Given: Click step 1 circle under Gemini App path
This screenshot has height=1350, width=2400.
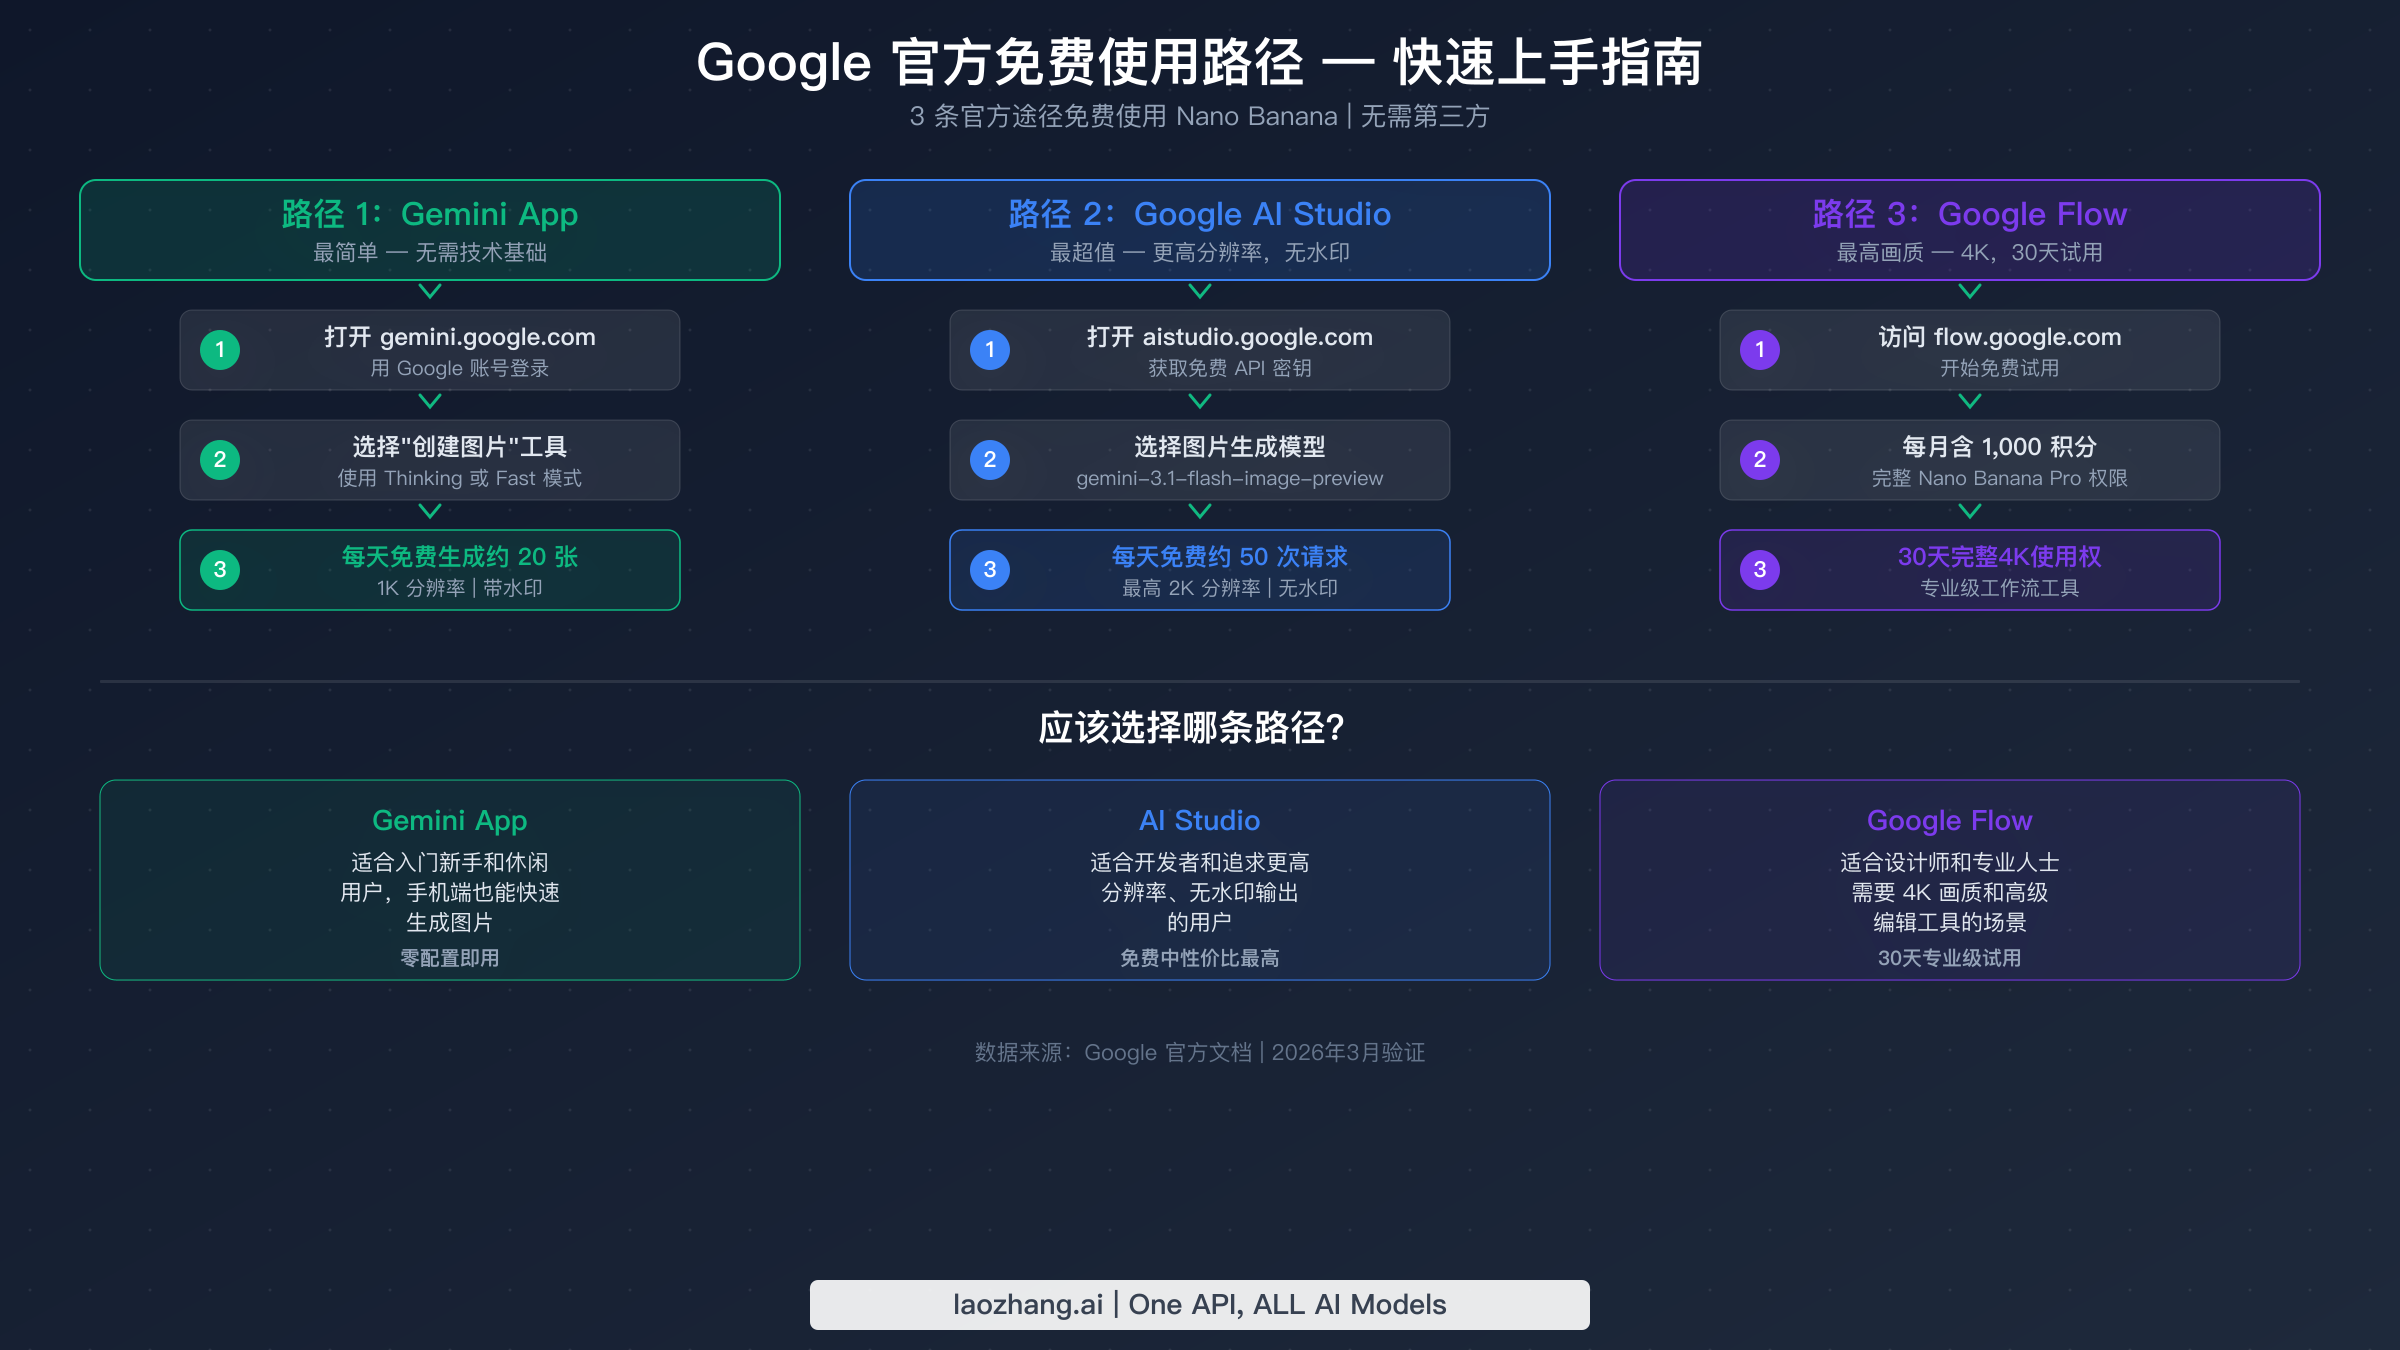Looking at the screenshot, I should pos(220,350).
